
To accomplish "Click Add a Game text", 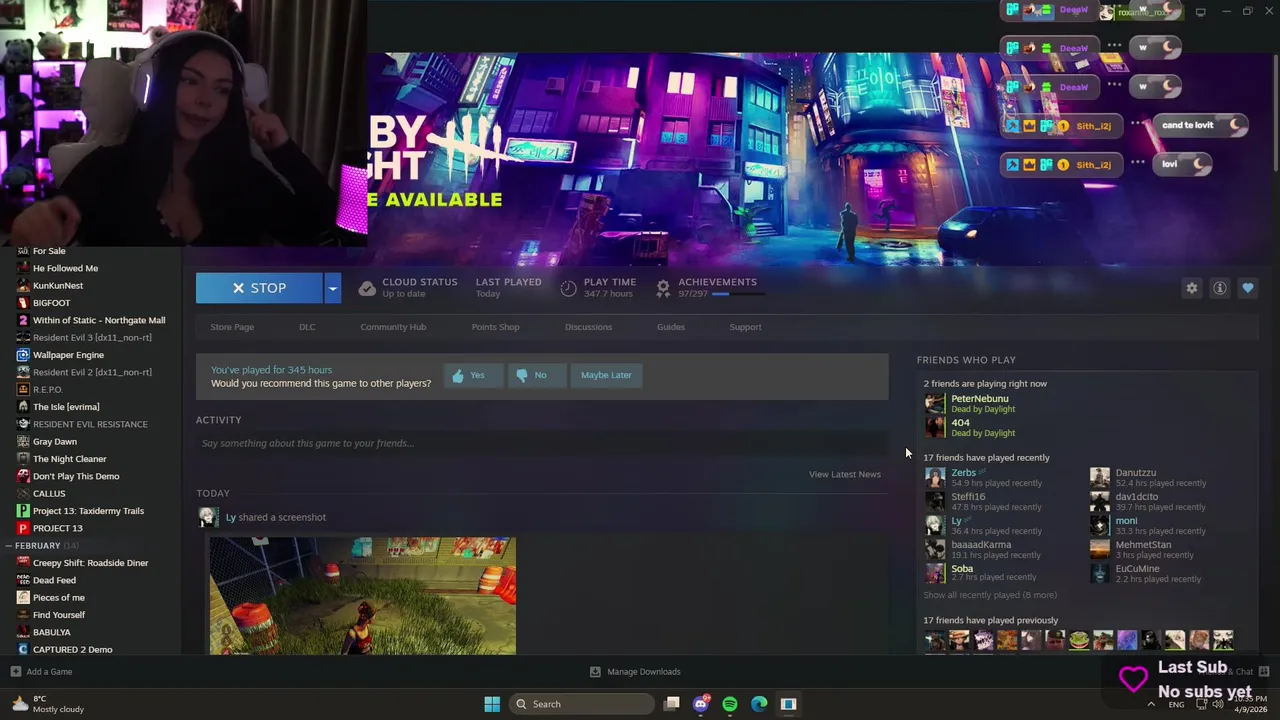I will (49, 672).
